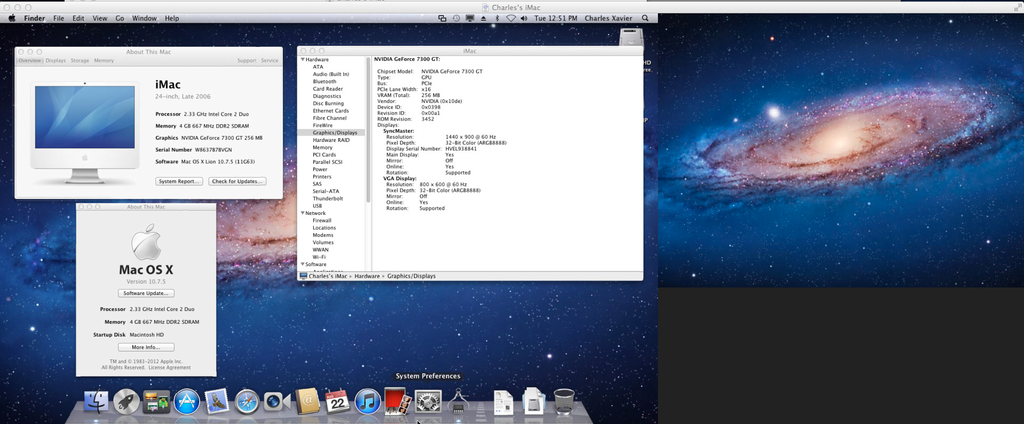Open the File menu
1024x424 pixels.
coord(59,18)
